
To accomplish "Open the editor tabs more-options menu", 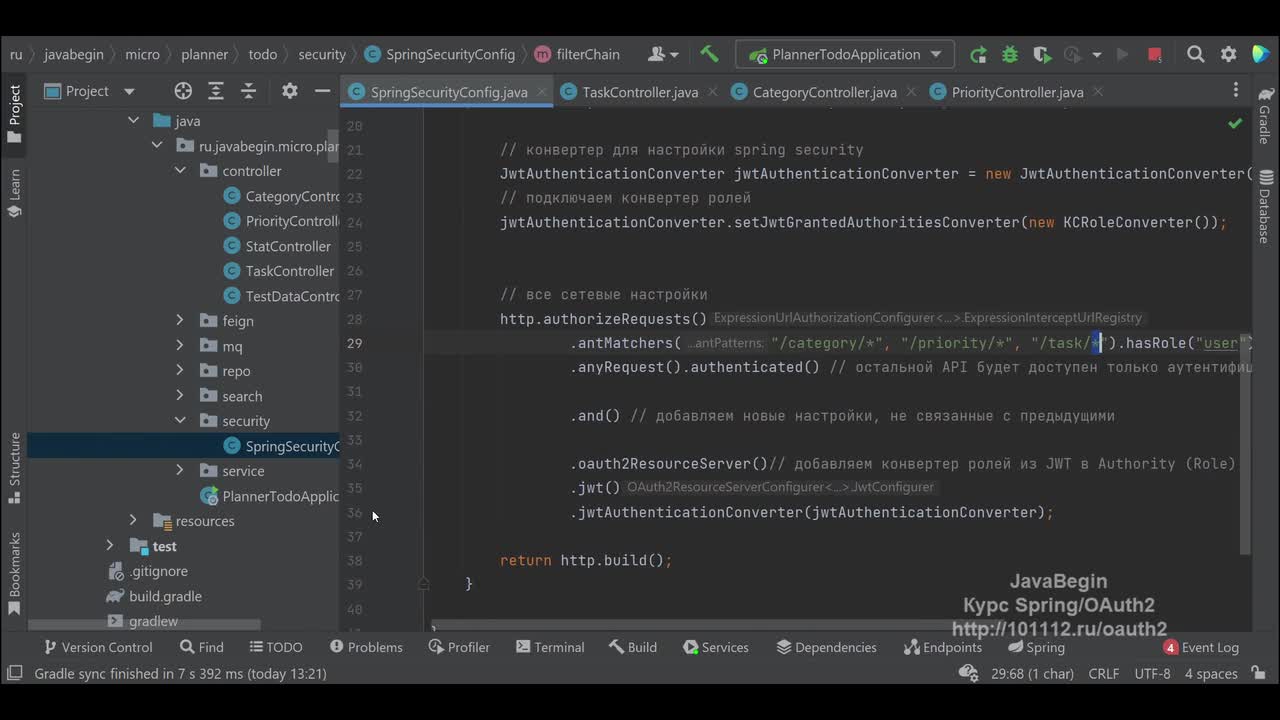I will (1236, 91).
